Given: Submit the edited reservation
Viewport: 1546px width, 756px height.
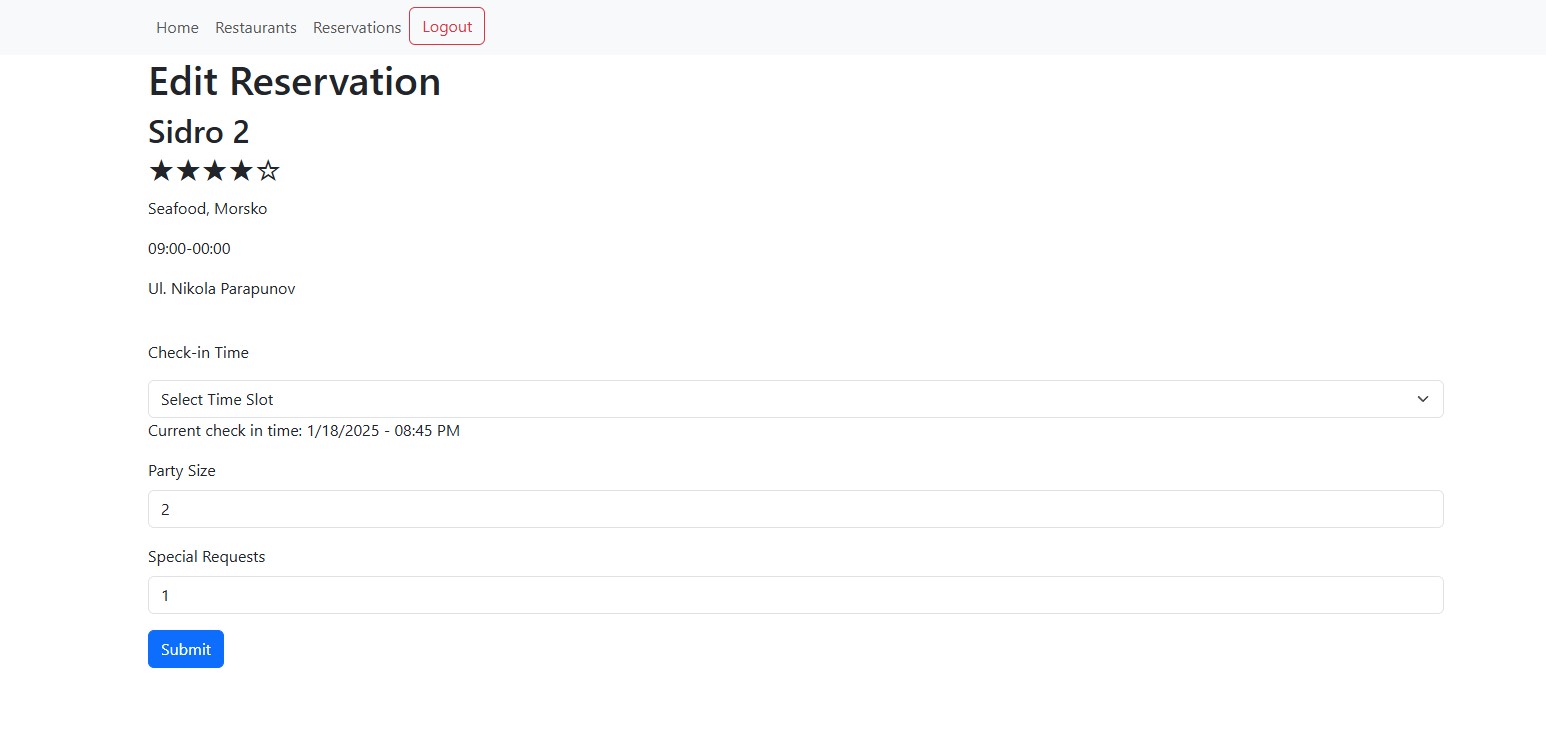Looking at the screenshot, I should coord(186,649).
